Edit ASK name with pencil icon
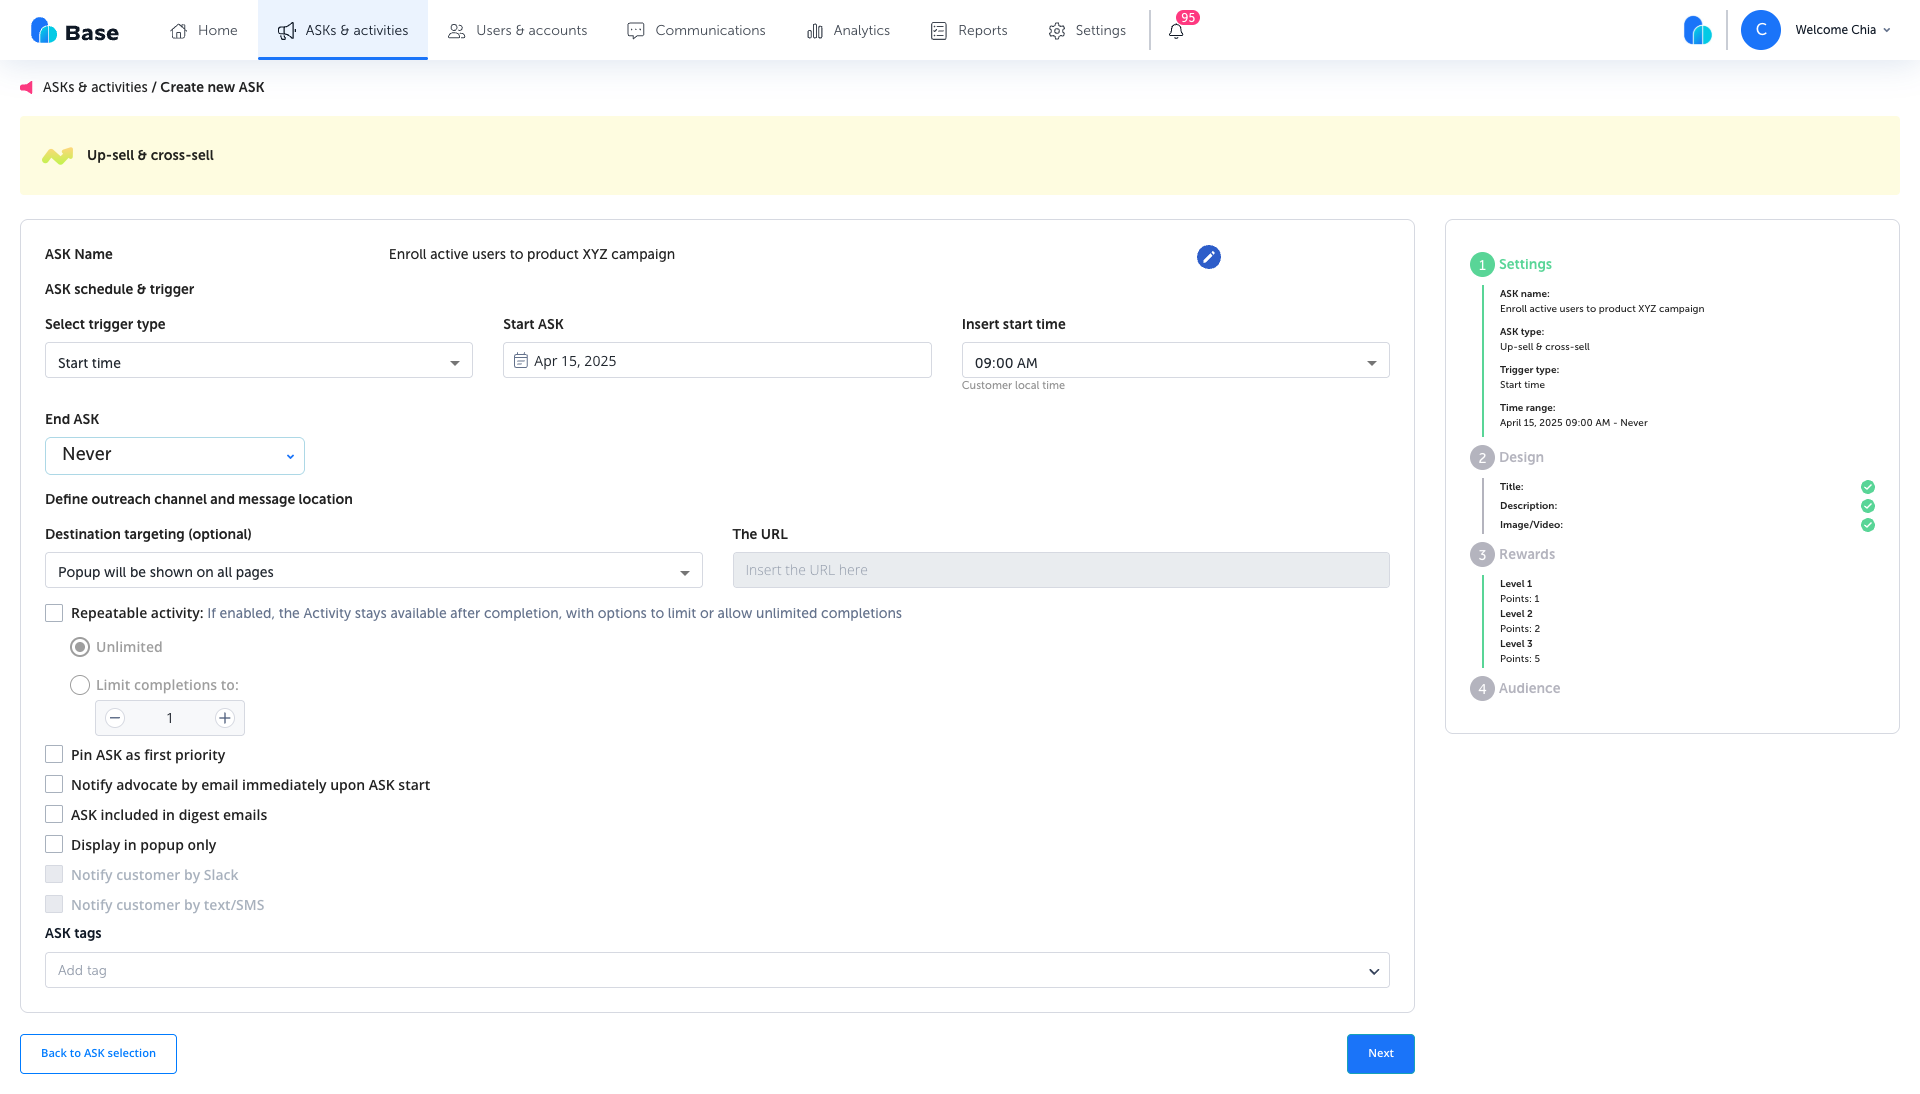 tap(1209, 257)
